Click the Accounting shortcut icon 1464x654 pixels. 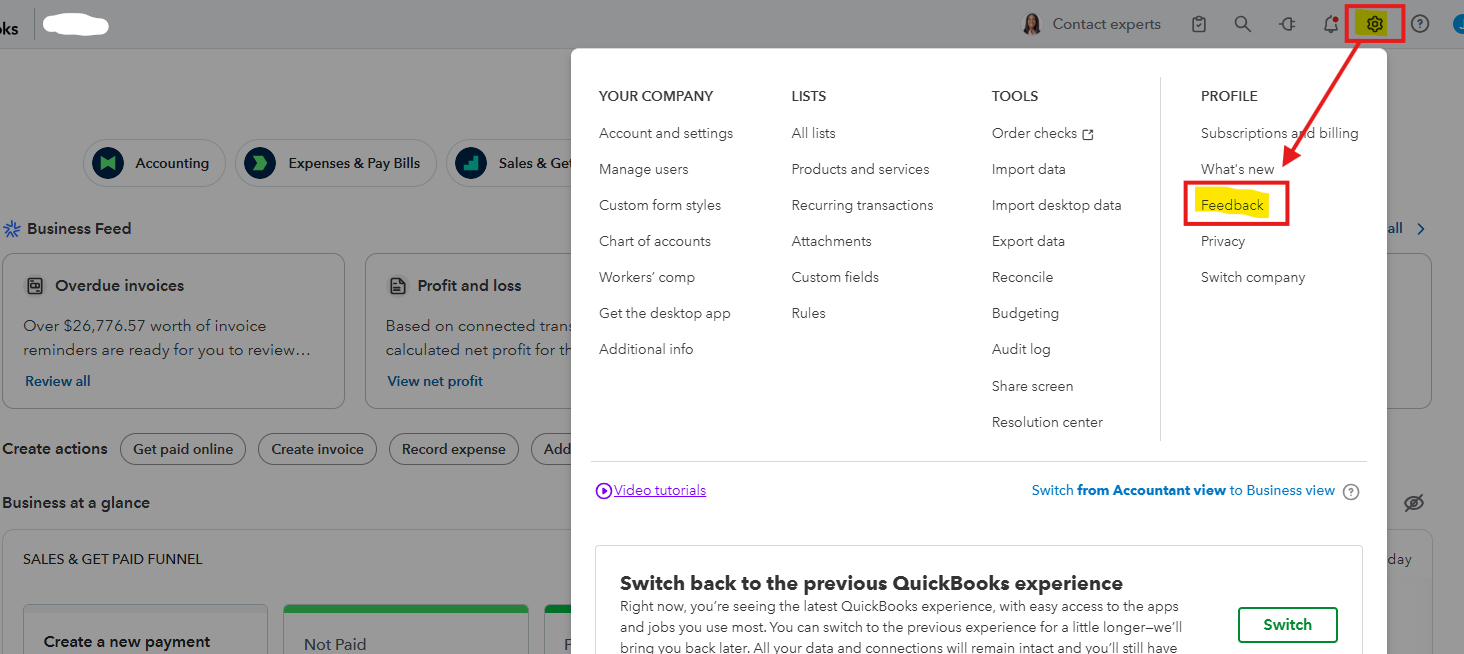point(108,163)
